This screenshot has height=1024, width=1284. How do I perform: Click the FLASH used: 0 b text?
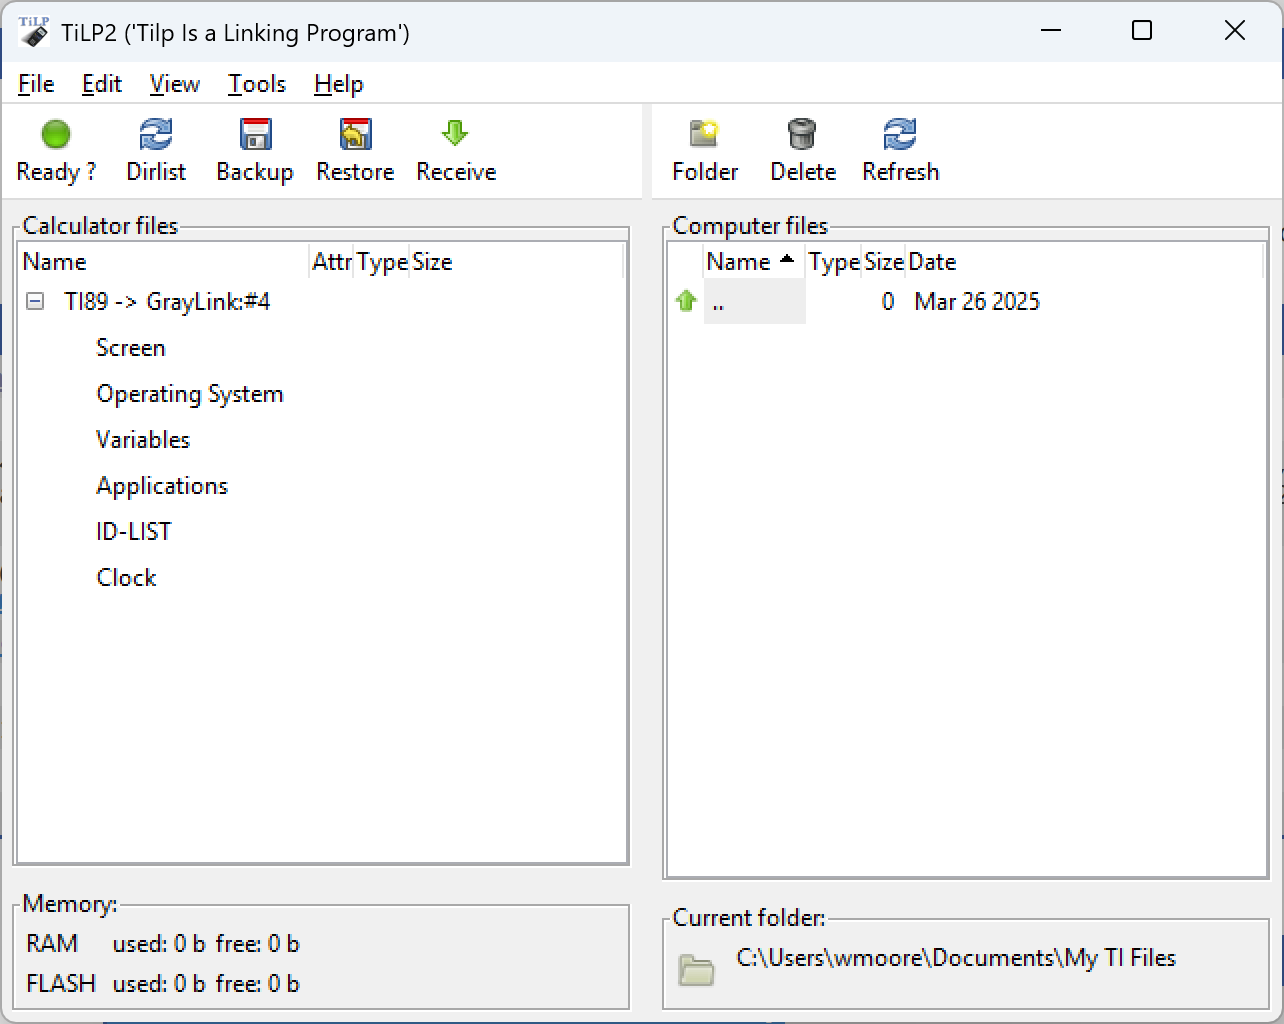point(159,984)
